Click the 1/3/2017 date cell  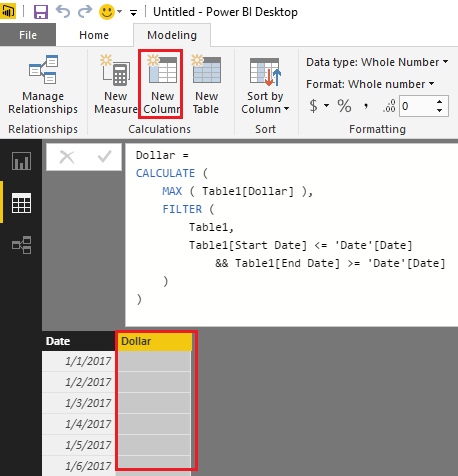(x=79, y=403)
